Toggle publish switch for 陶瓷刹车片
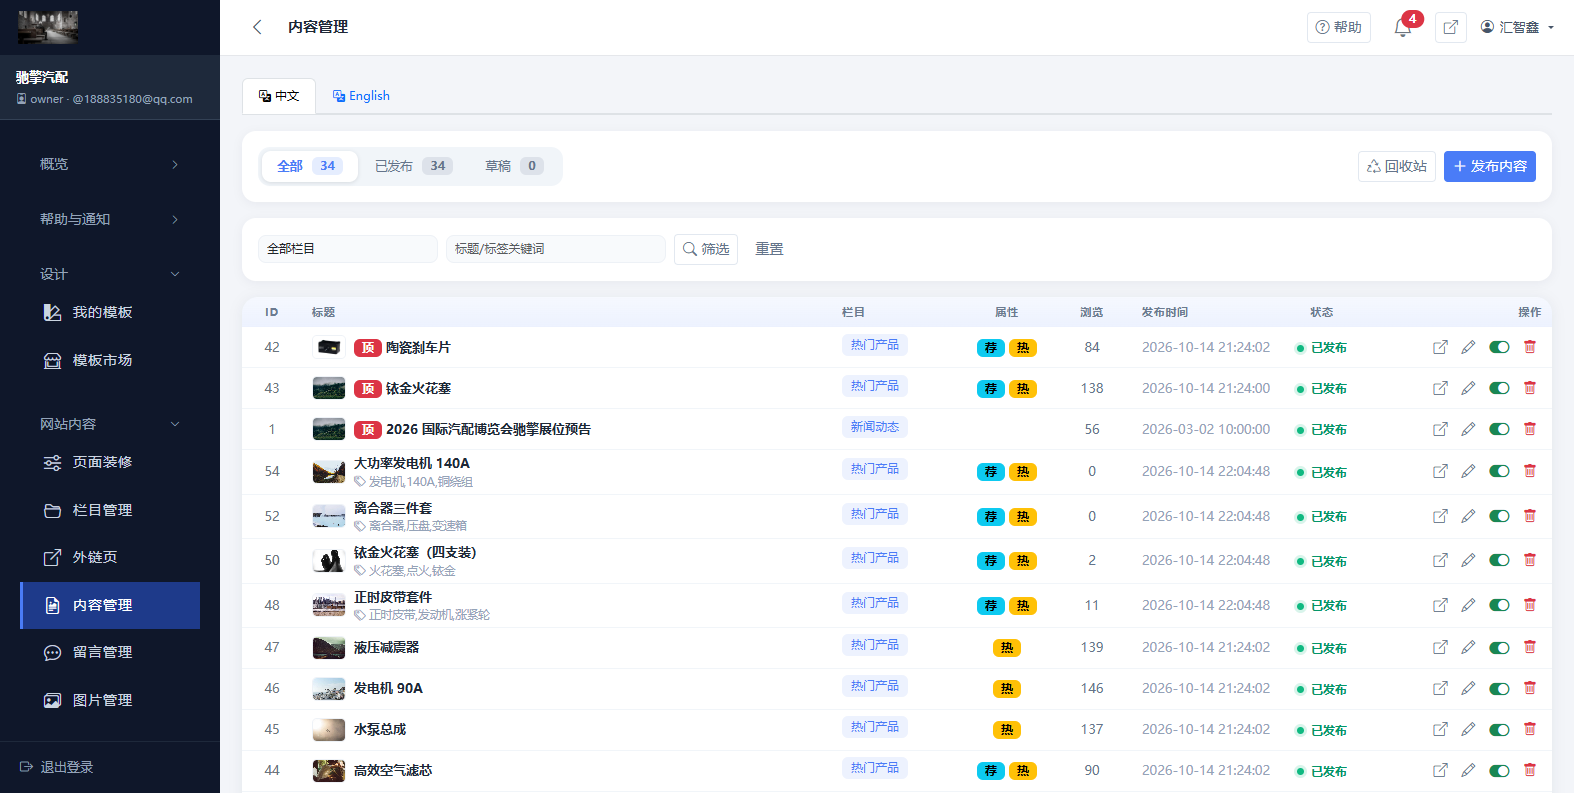The height and width of the screenshot is (793, 1574). tap(1499, 347)
